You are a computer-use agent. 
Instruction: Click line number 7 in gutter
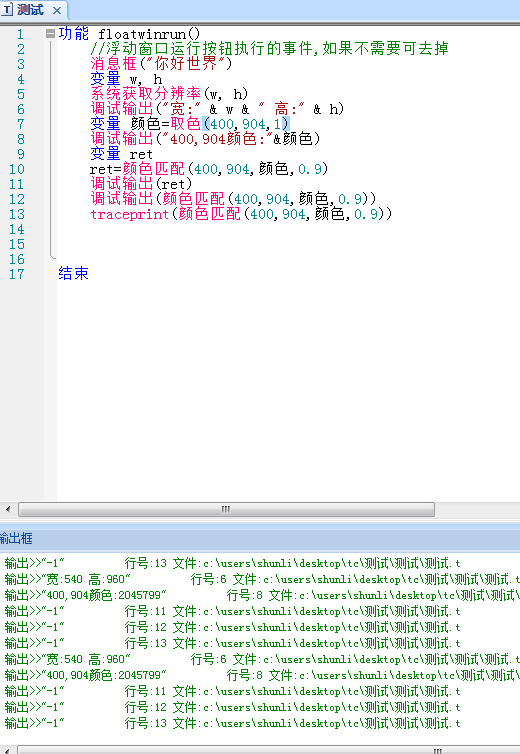(x=20, y=125)
